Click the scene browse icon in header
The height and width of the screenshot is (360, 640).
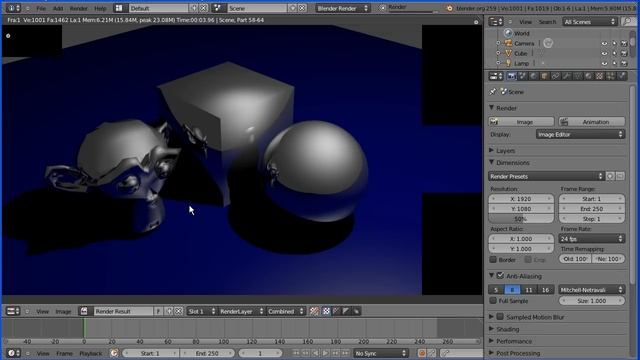[x=218, y=8]
